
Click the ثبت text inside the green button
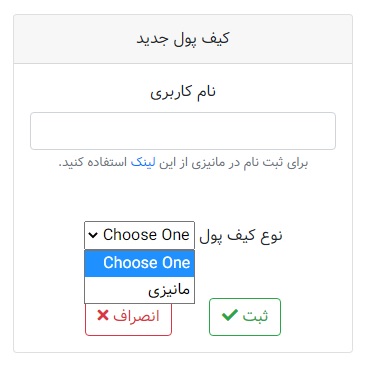(255, 316)
